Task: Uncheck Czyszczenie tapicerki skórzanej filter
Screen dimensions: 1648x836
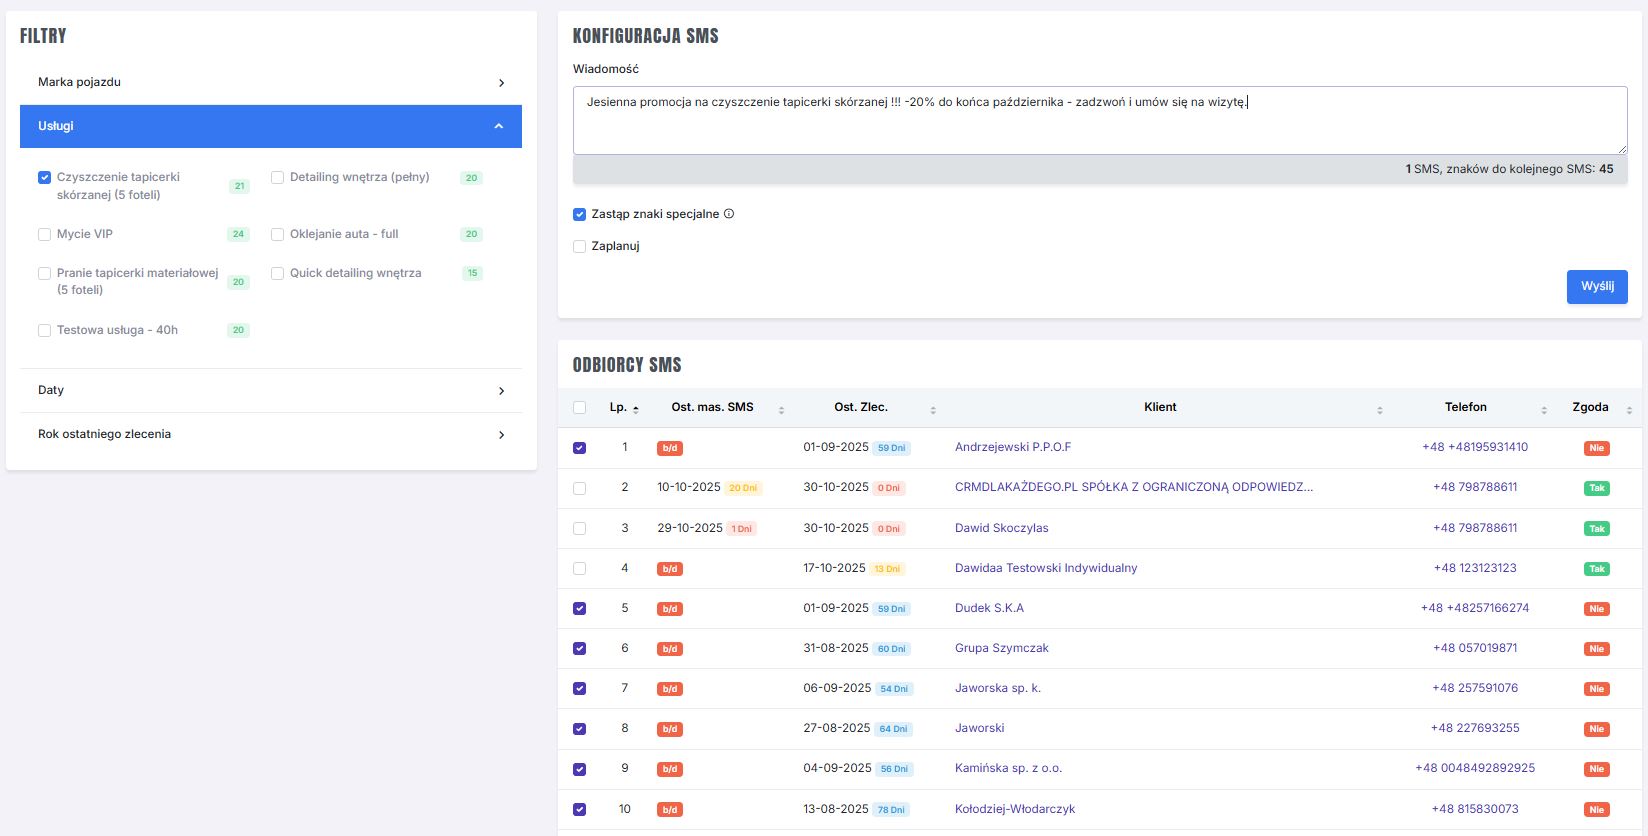Action: pyautogui.click(x=45, y=178)
